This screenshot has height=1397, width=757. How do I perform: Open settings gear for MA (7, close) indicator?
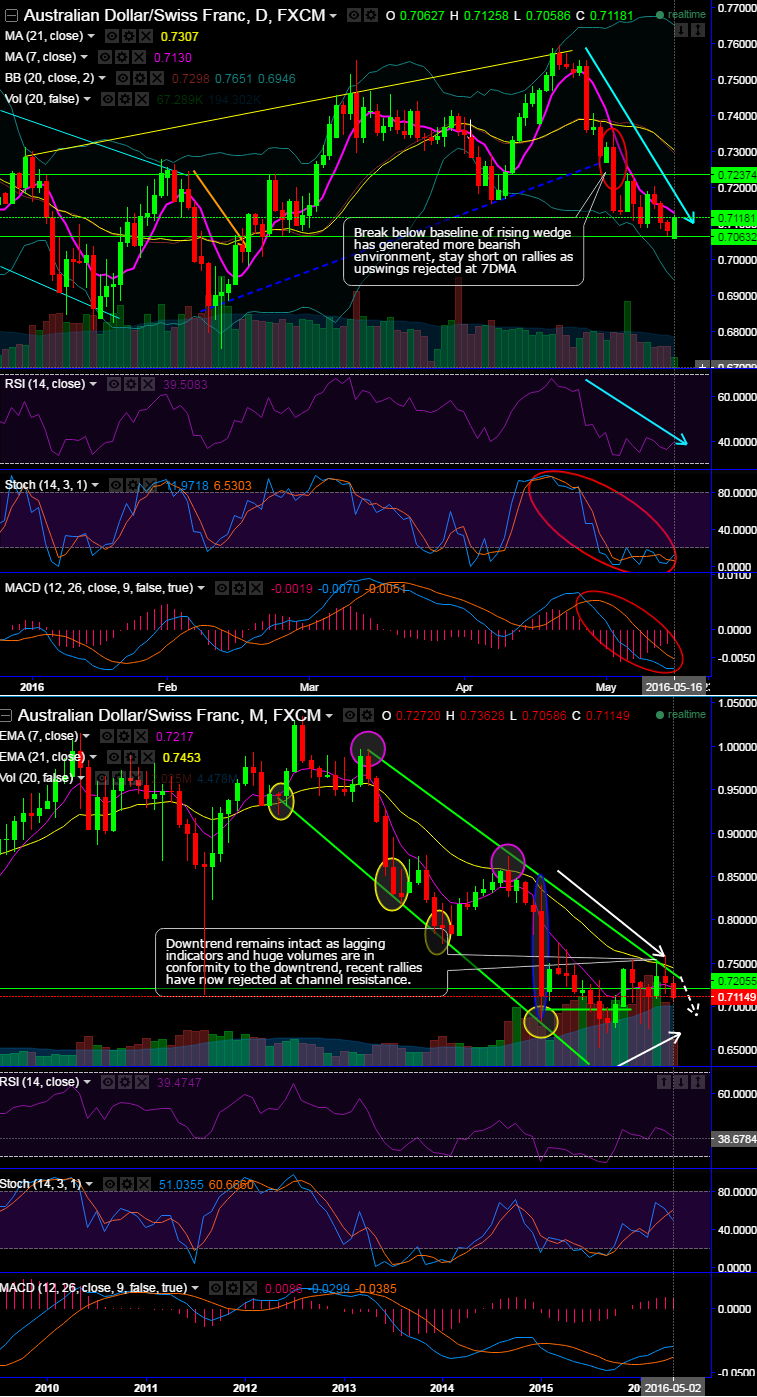(x=120, y=57)
